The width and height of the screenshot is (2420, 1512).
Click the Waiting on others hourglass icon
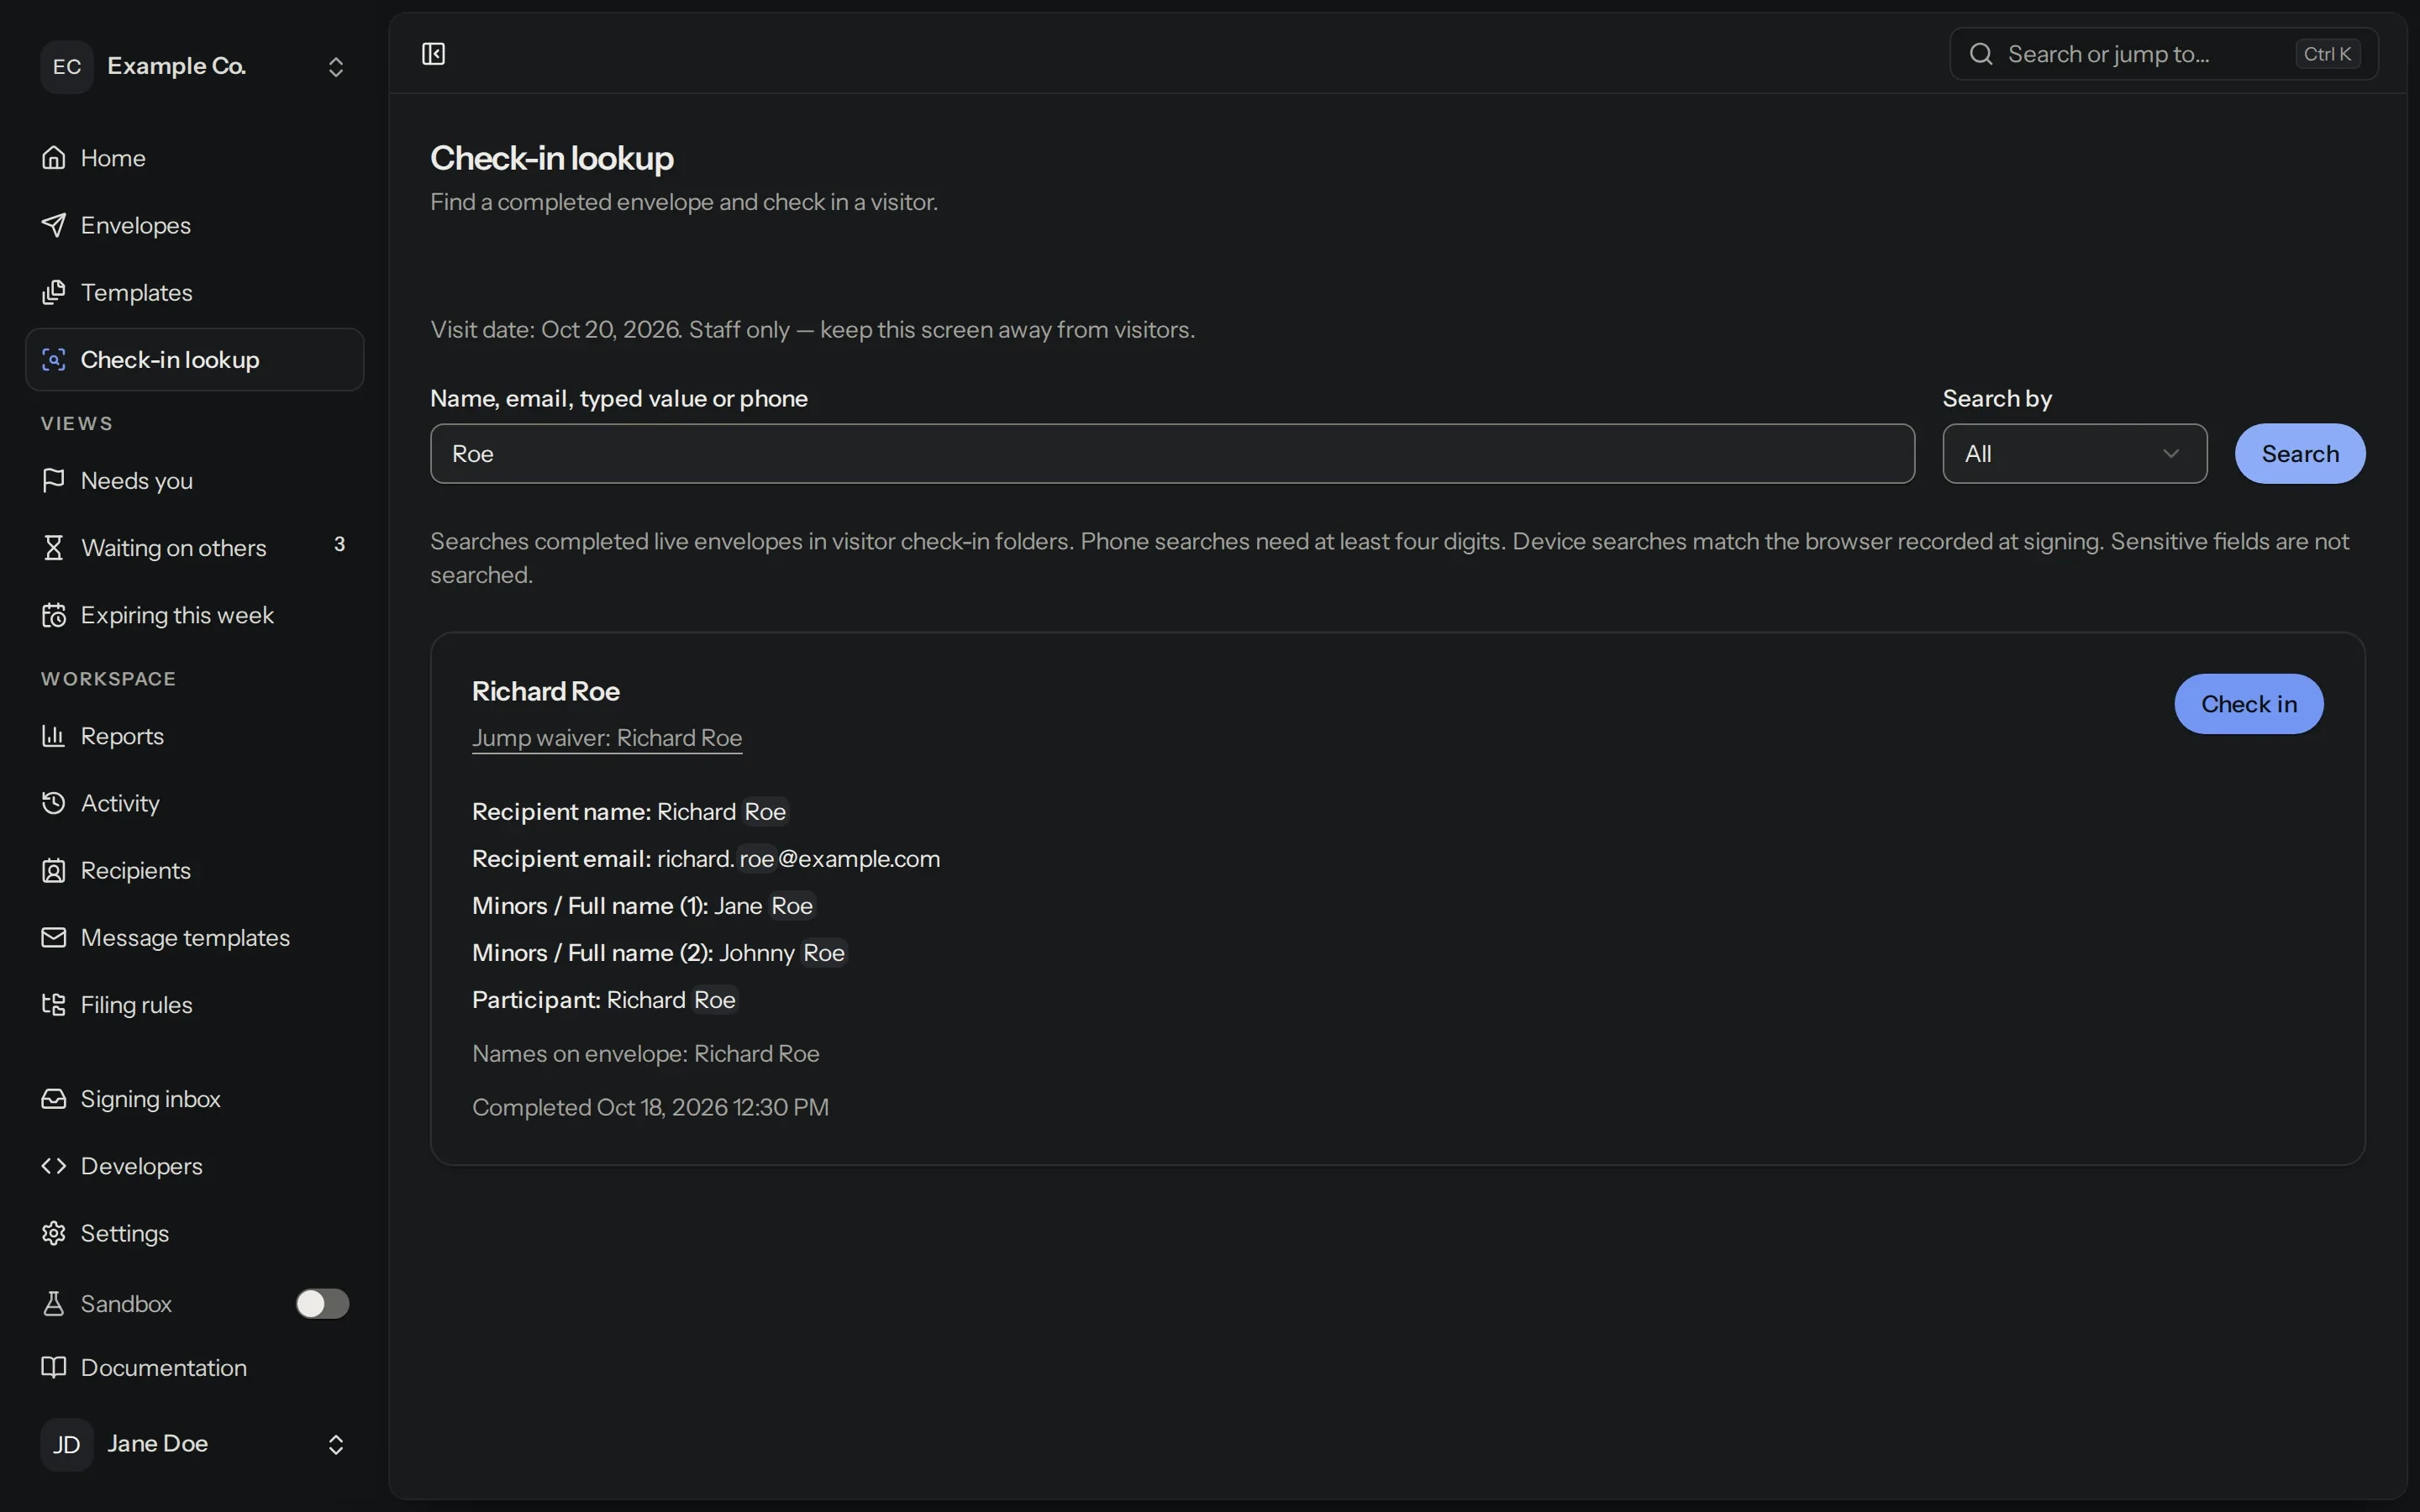coord(54,547)
